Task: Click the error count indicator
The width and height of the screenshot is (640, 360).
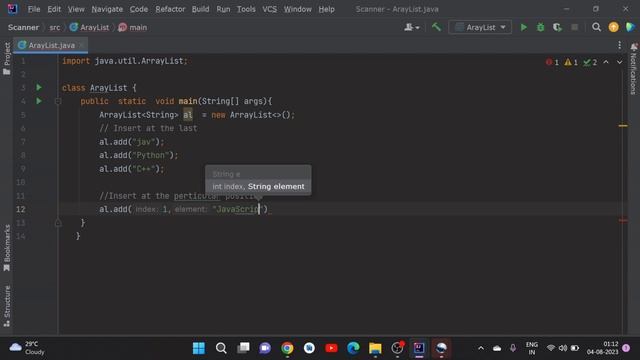Action: tap(552, 62)
